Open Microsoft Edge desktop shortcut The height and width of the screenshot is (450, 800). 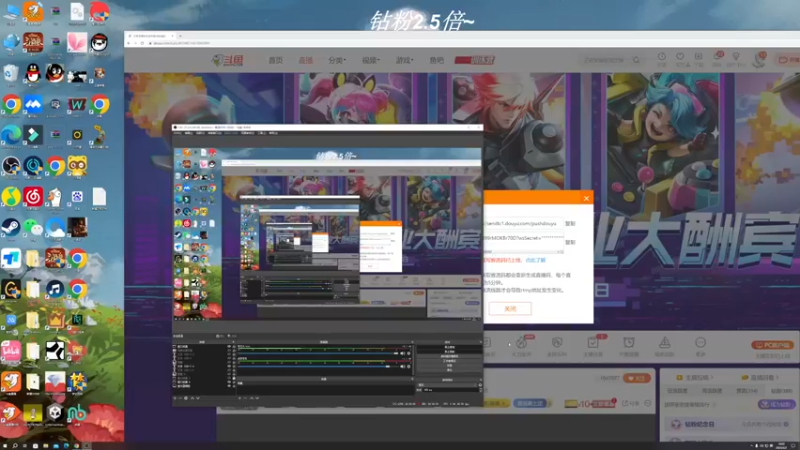pos(11,135)
